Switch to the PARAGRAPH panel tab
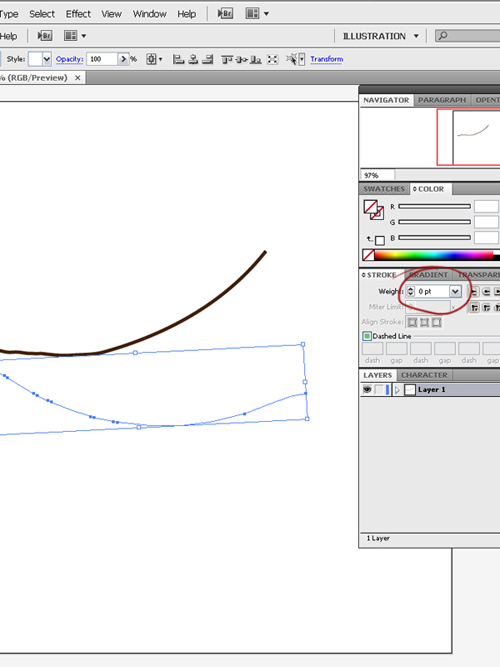The image size is (500, 667). 442,100
